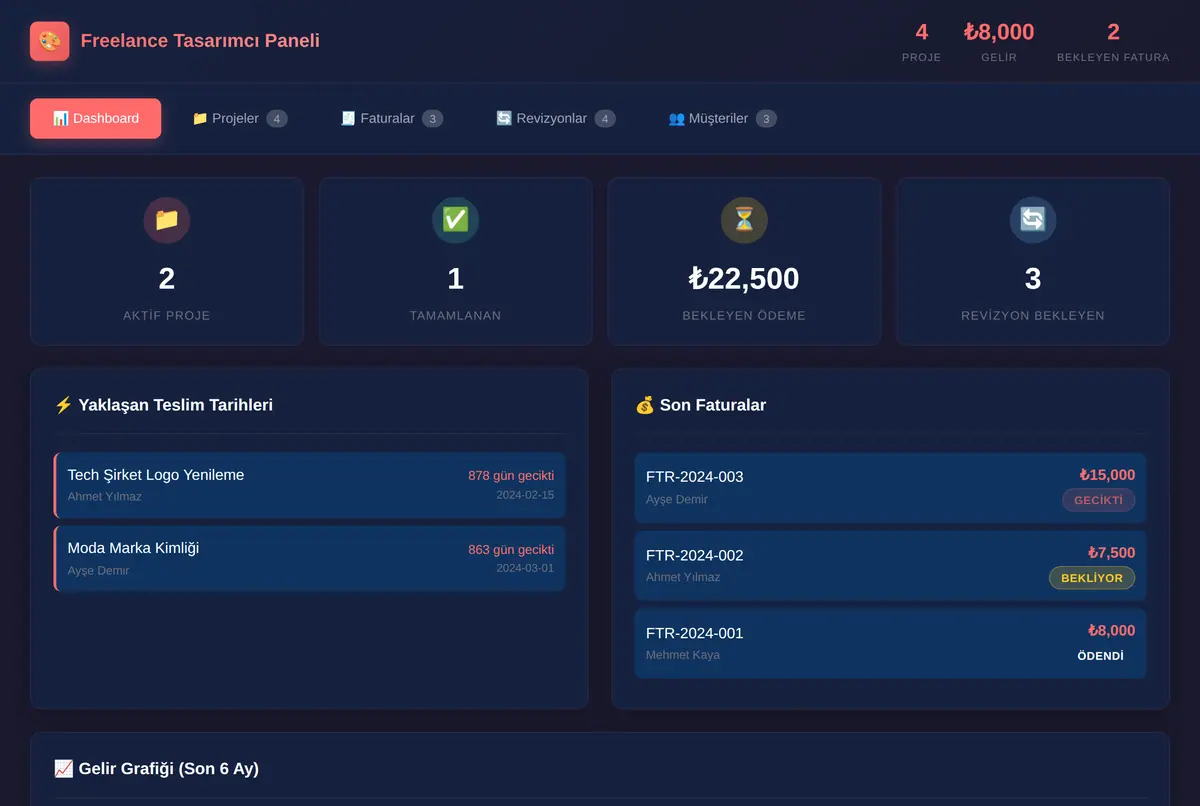Switch to the Projeler tab
Screen dimensions: 1200x806
[239, 118]
